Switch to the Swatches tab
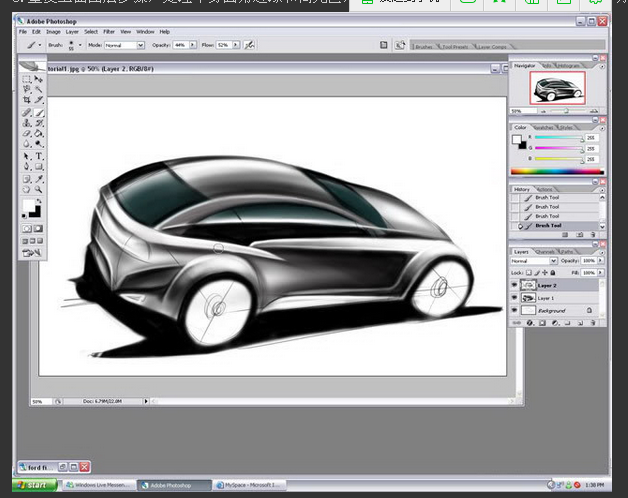 point(544,127)
